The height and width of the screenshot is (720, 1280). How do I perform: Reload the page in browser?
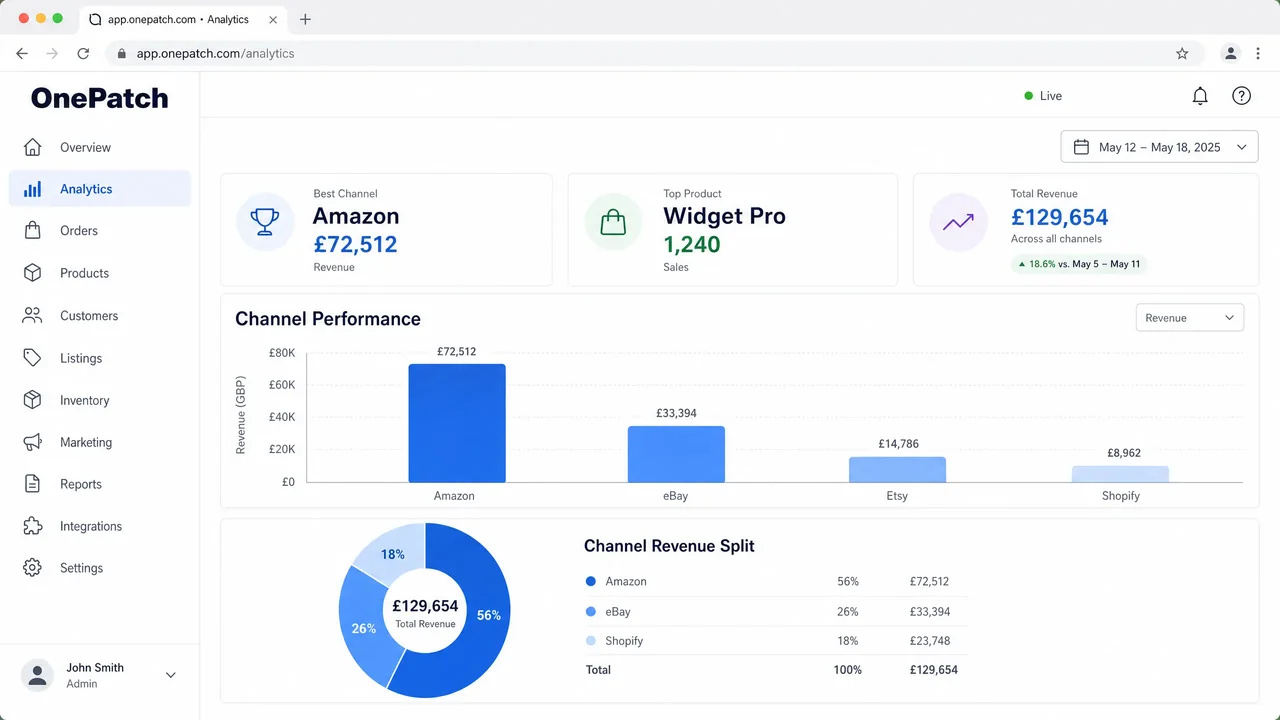[x=83, y=53]
